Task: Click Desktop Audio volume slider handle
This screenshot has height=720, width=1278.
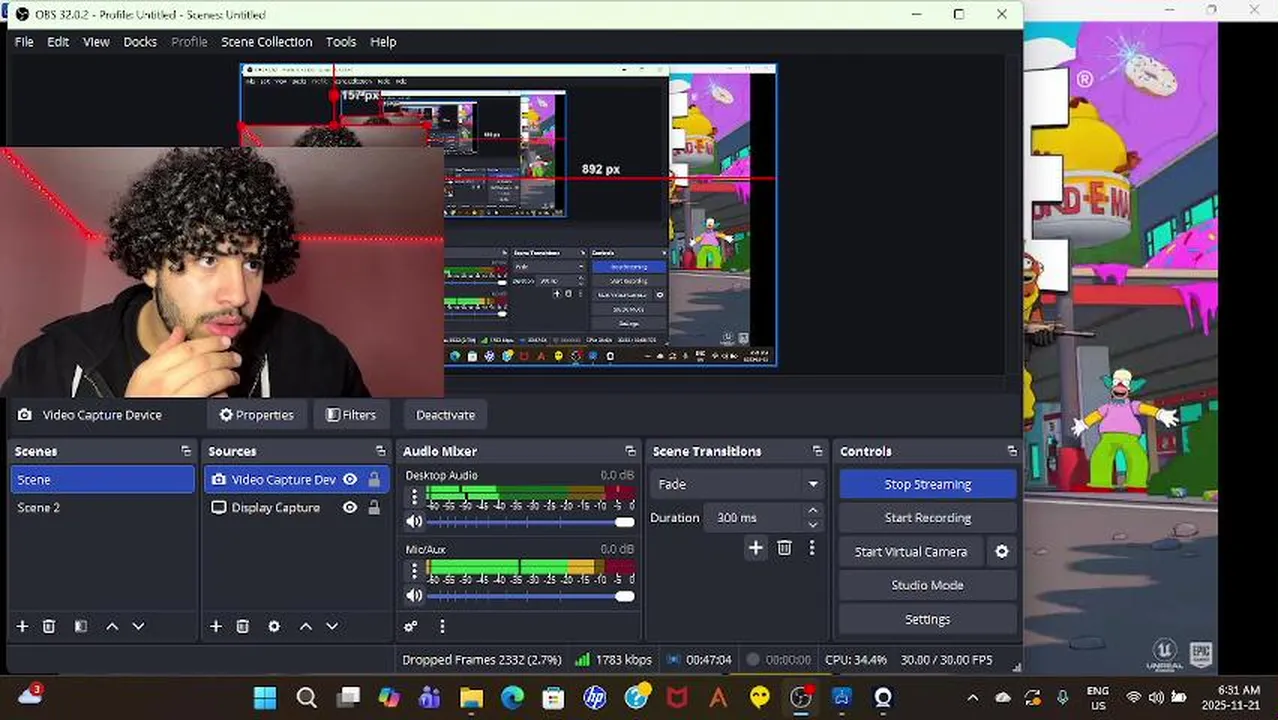Action: 625,522
